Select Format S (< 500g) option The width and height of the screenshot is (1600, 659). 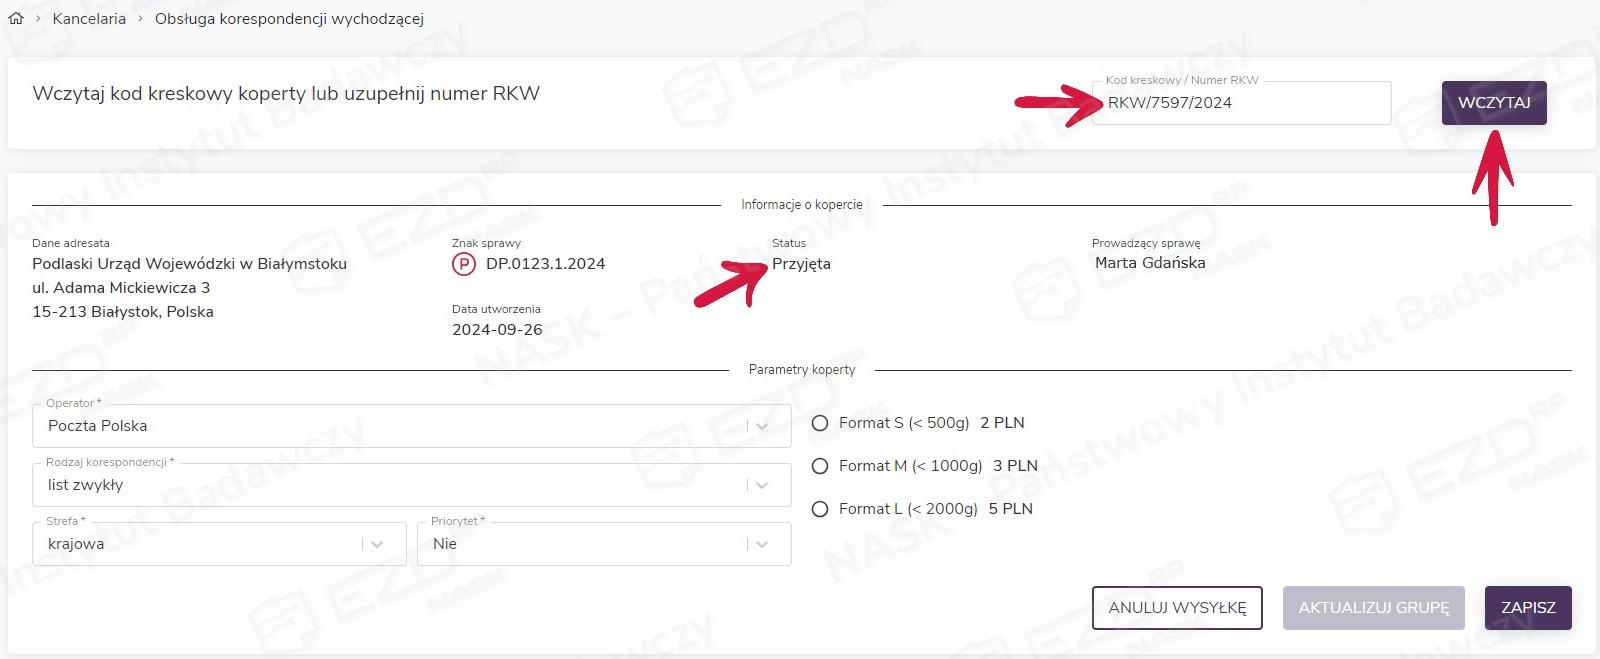tap(820, 423)
